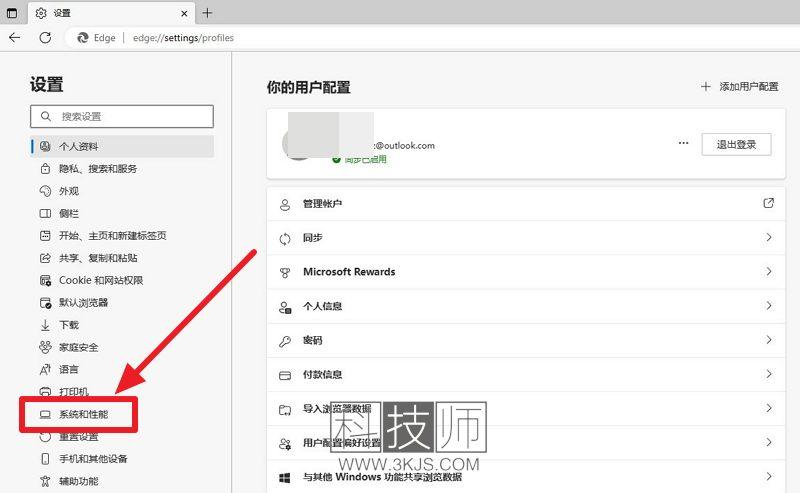The width and height of the screenshot is (800, 493).
Task: Expand the 用户配置偏好设置 row chevron
Action: 768,442
